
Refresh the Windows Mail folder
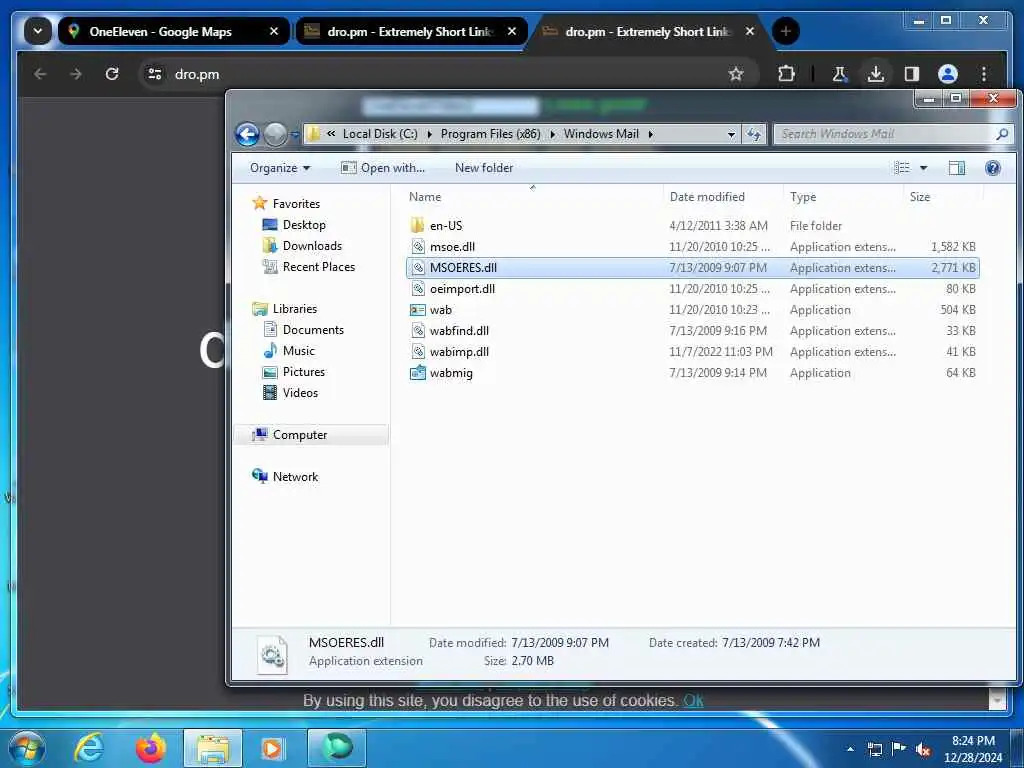(x=754, y=134)
